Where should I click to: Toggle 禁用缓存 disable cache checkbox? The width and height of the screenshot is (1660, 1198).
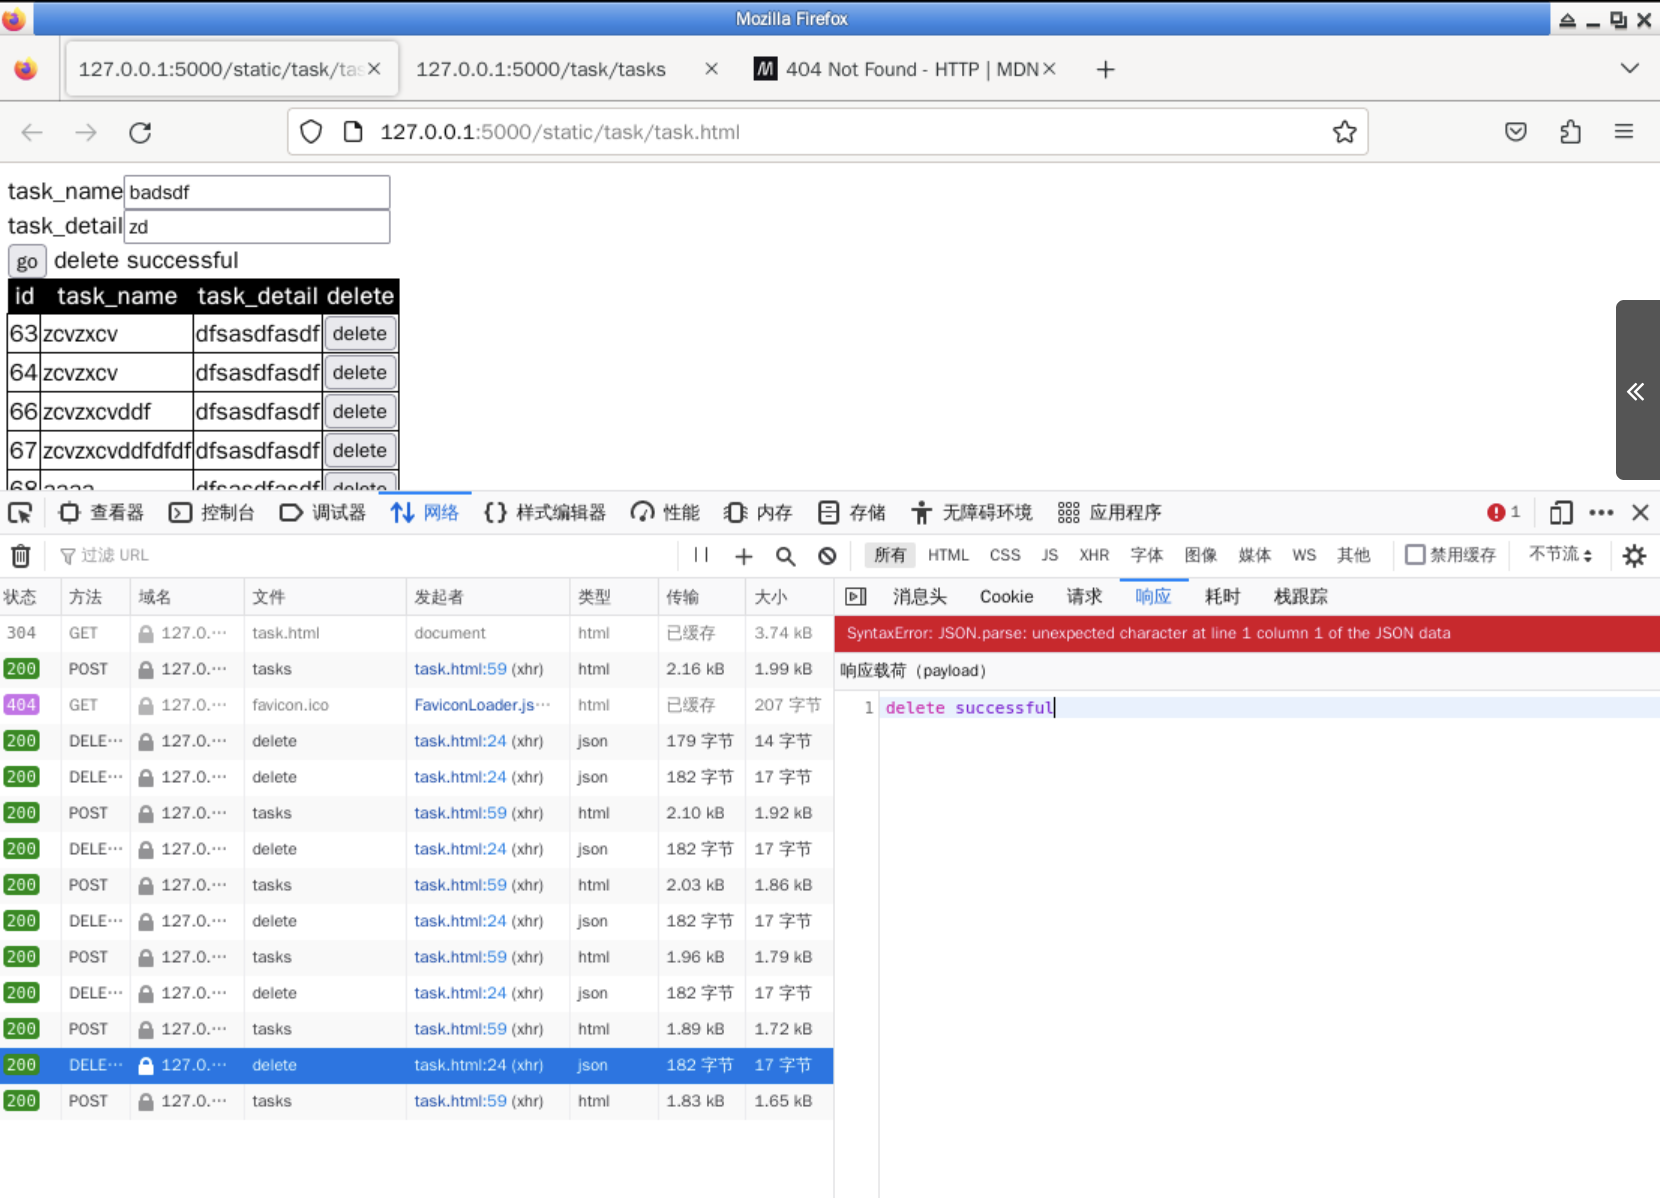(x=1415, y=554)
